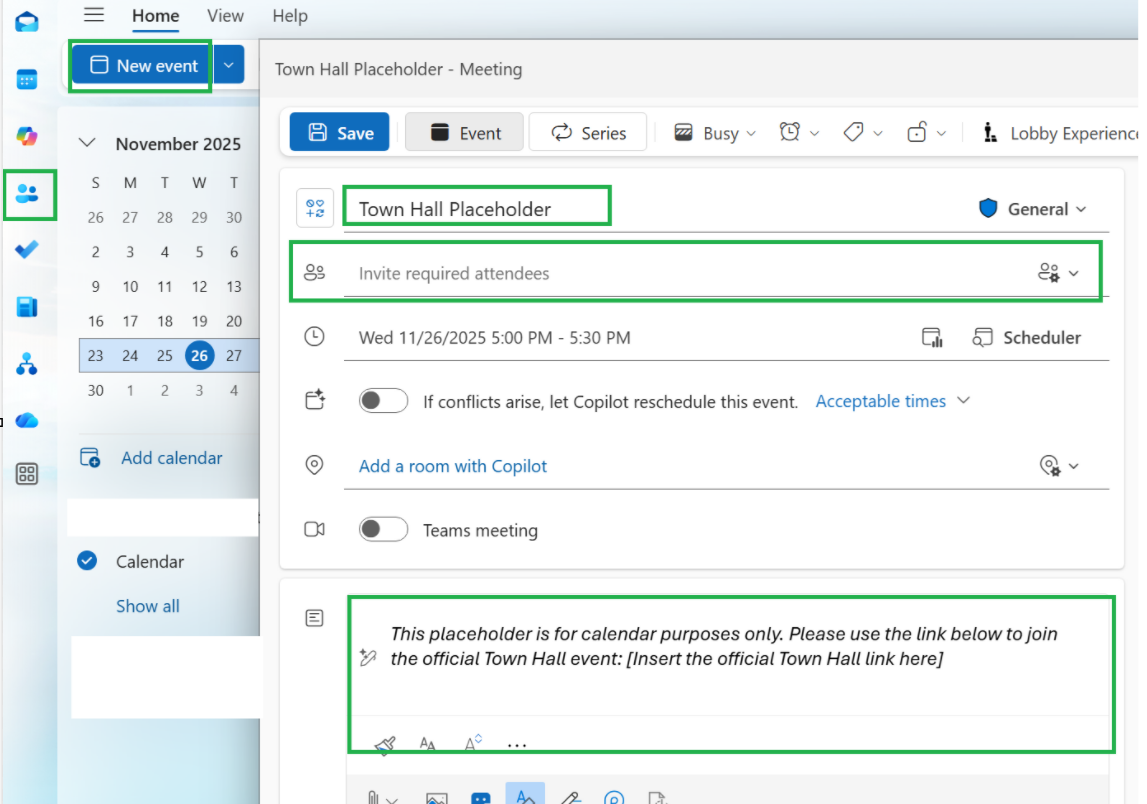Click Add a room with Copilot

coord(453,466)
